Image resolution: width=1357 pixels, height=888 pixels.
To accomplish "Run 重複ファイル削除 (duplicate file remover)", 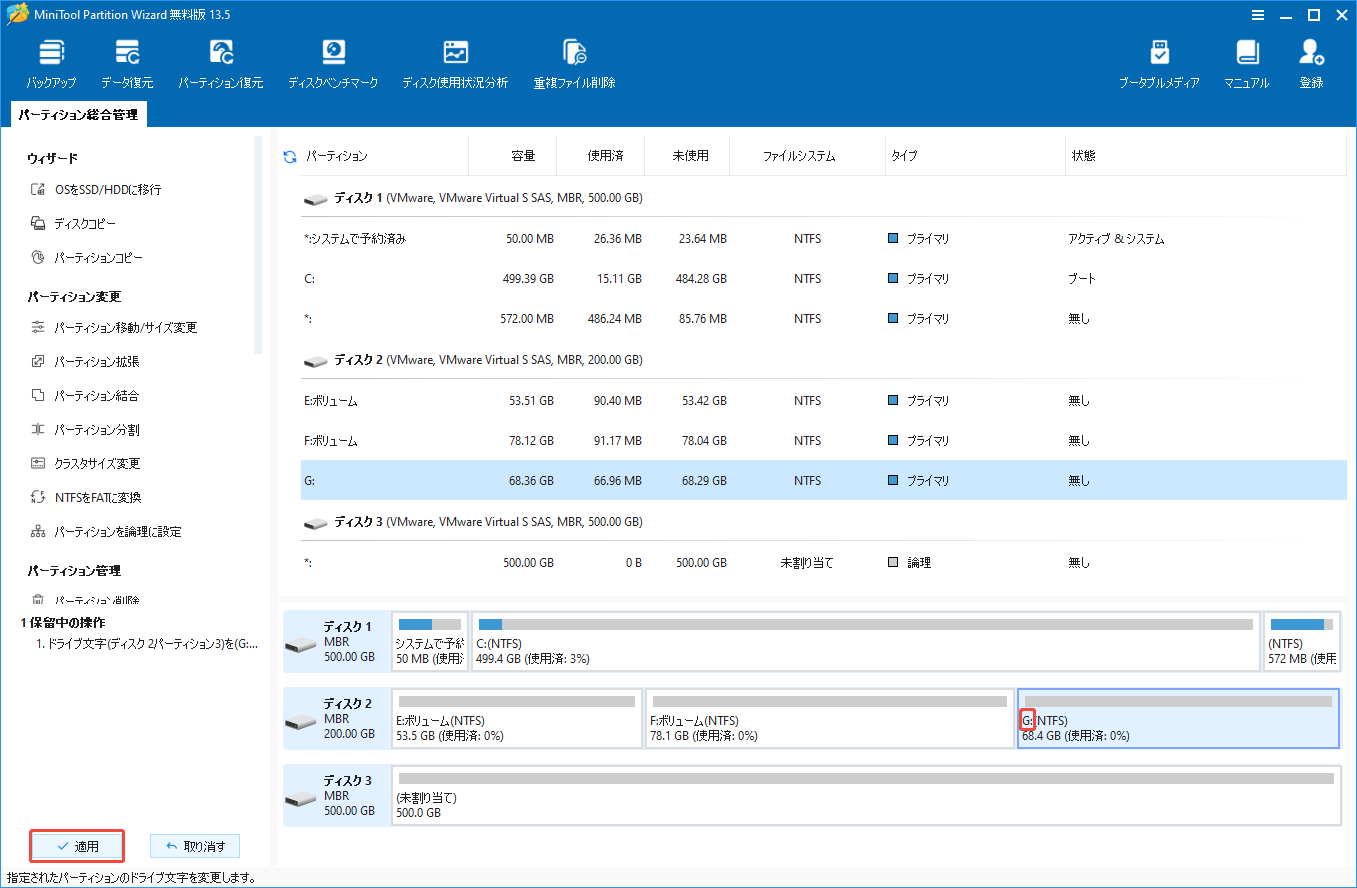I will 573,62.
